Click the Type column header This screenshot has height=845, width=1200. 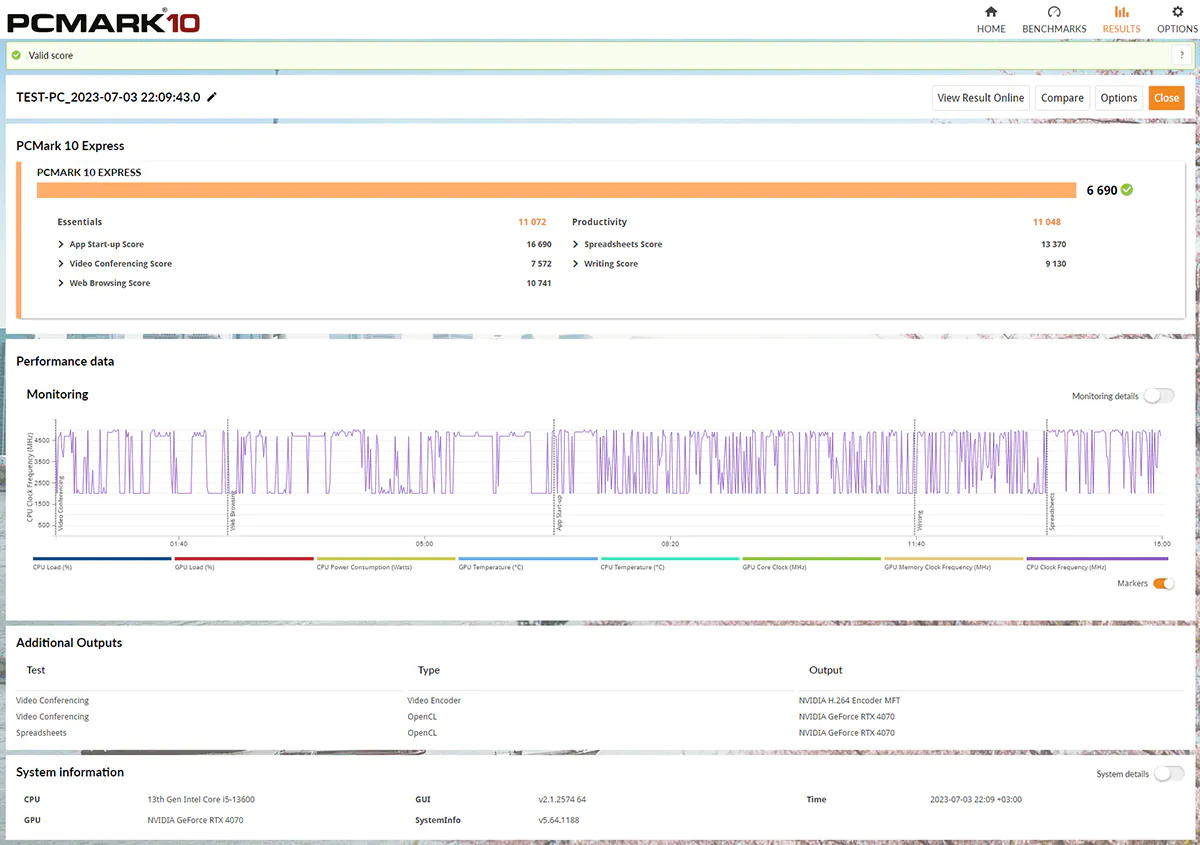click(429, 670)
